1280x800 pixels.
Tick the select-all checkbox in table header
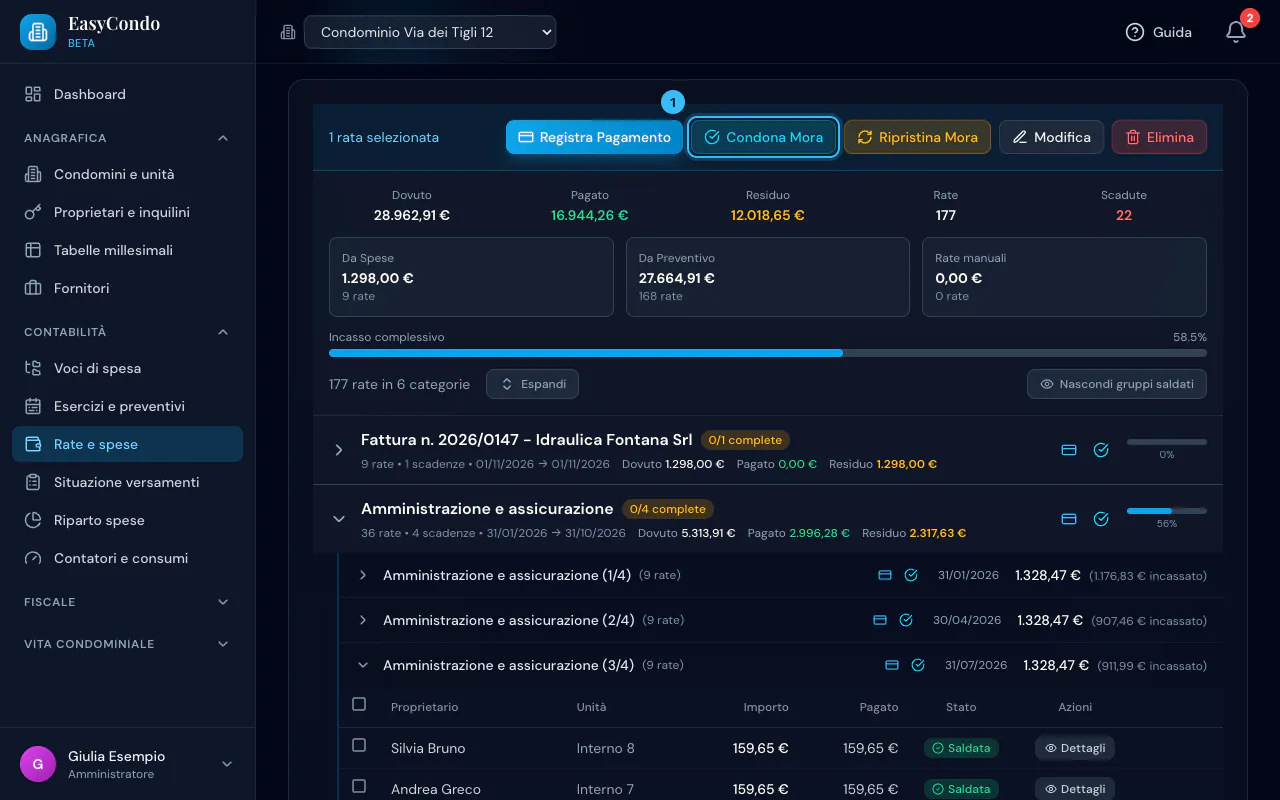(x=359, y=705)
